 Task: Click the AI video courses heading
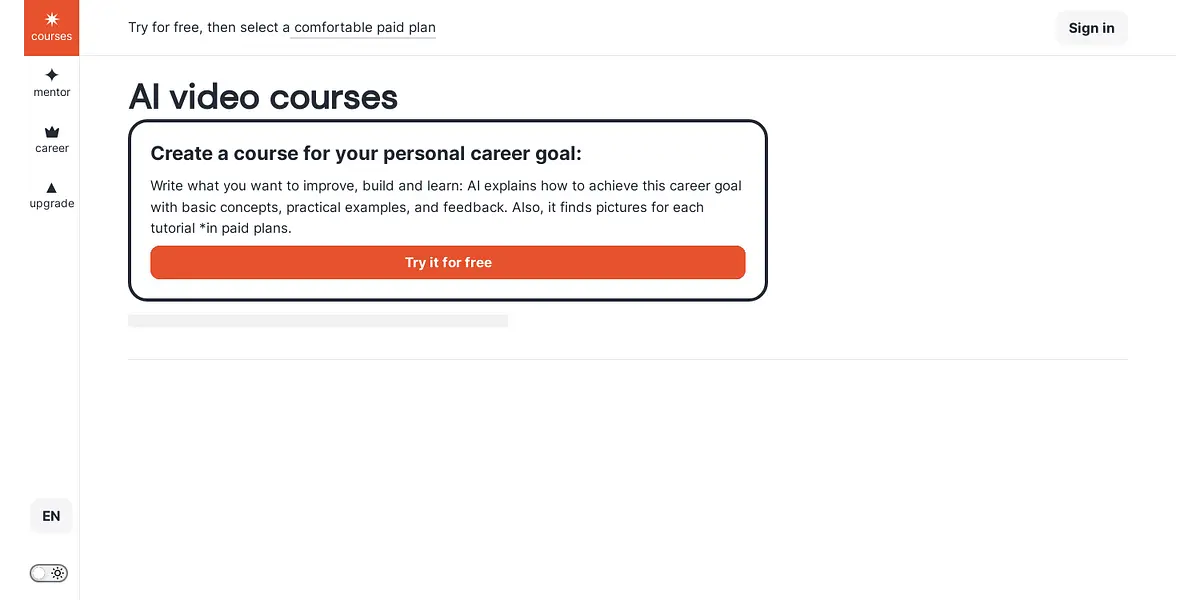pos(263,97)
